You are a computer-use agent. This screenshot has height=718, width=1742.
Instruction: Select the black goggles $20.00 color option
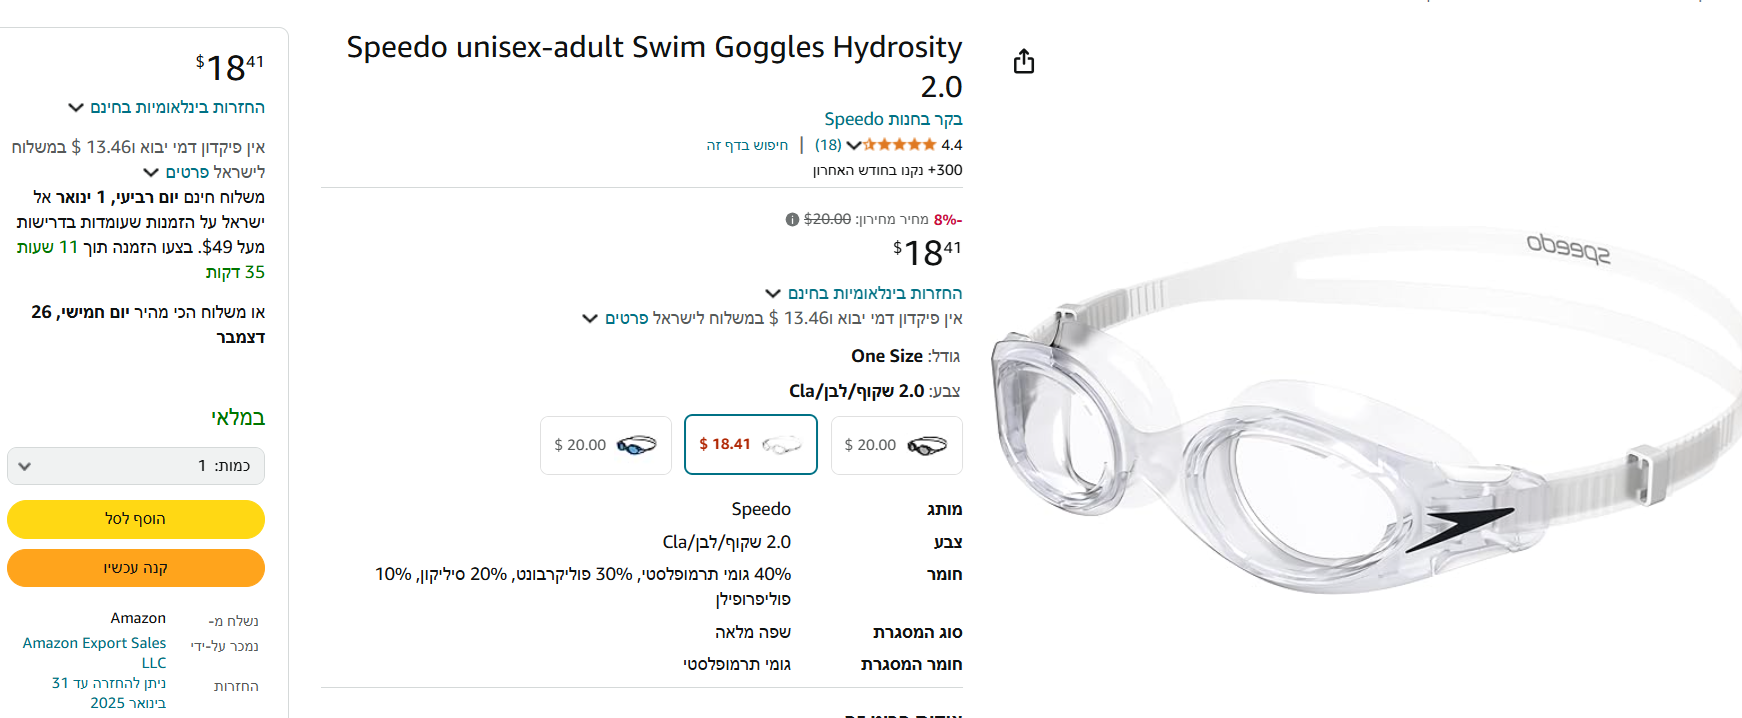pos(896,445)
